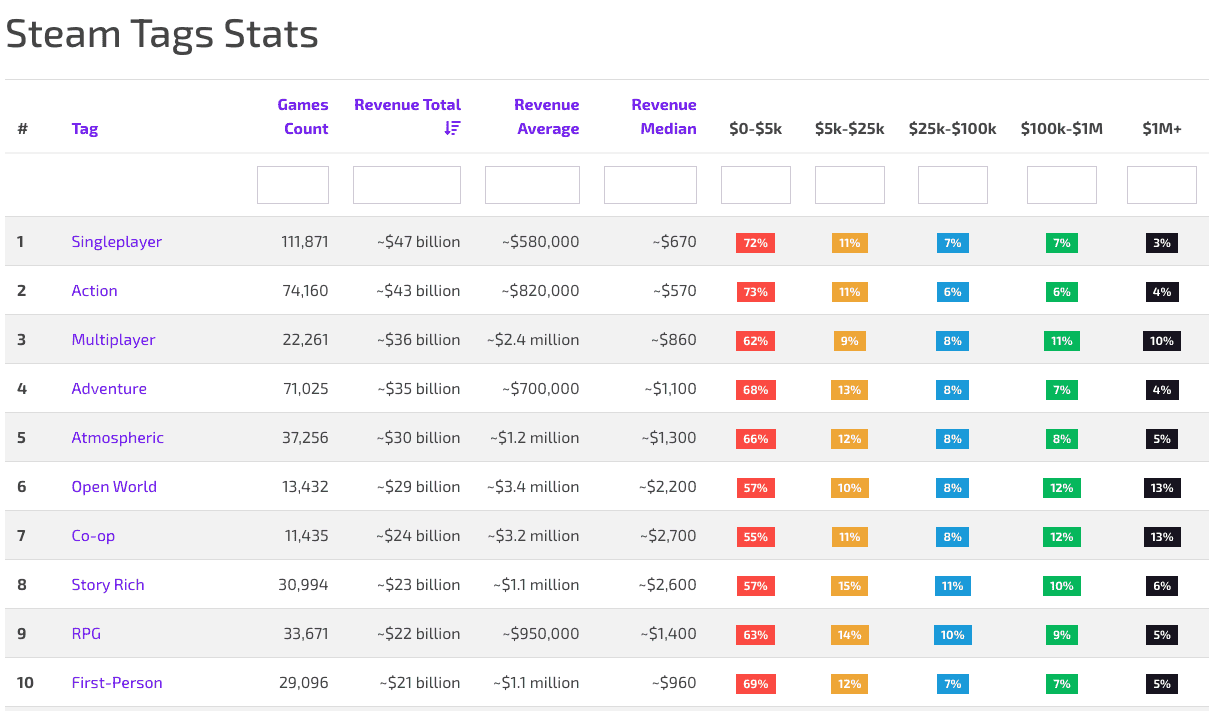Click the $0-$5k column header

click(756, 128)
